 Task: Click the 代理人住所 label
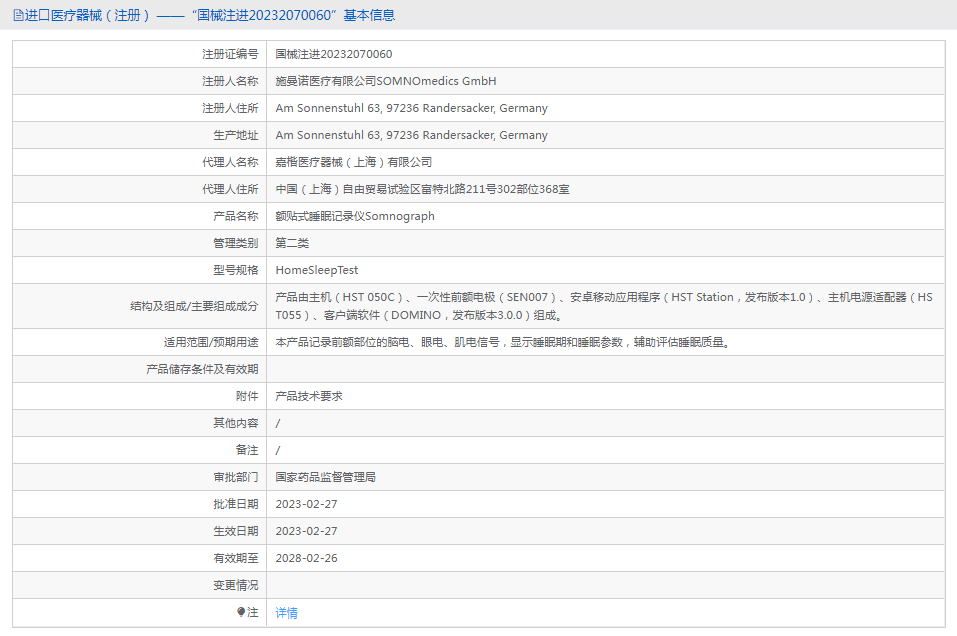click(x=230, y=189)
